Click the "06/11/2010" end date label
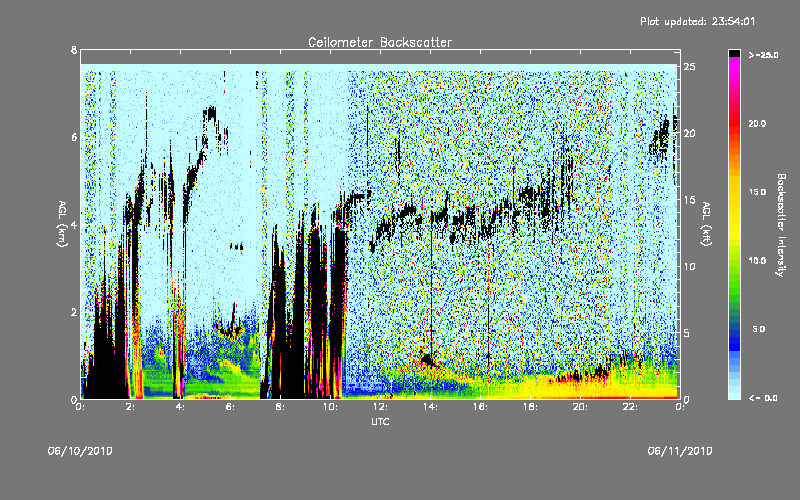This screenshot has width=800, height=500. (680, 451)
